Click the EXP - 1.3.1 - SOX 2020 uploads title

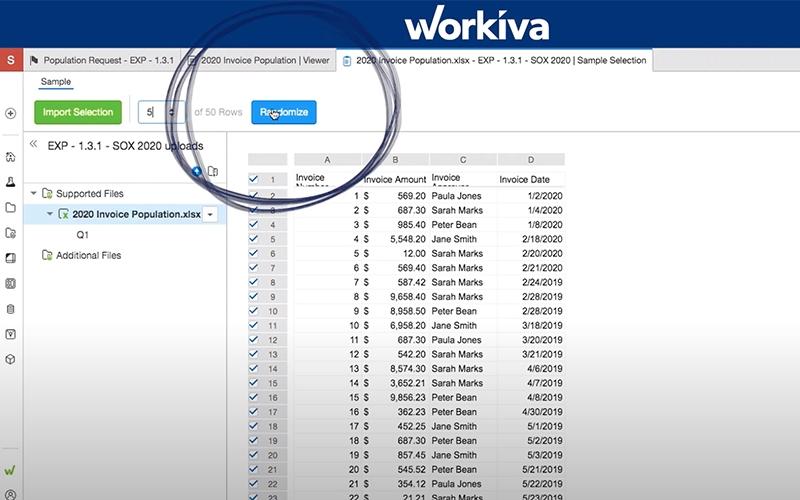pos(126,146)
